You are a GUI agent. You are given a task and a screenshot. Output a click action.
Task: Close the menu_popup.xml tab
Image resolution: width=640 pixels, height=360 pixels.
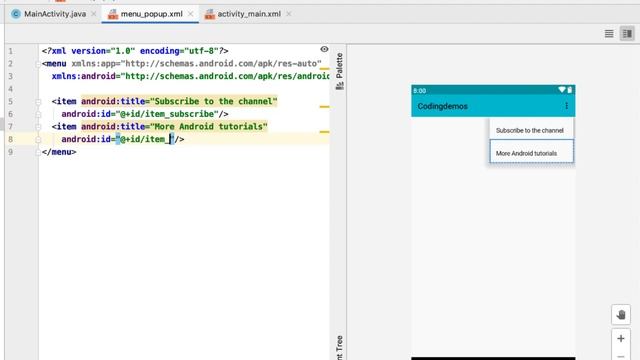(190, 14)
